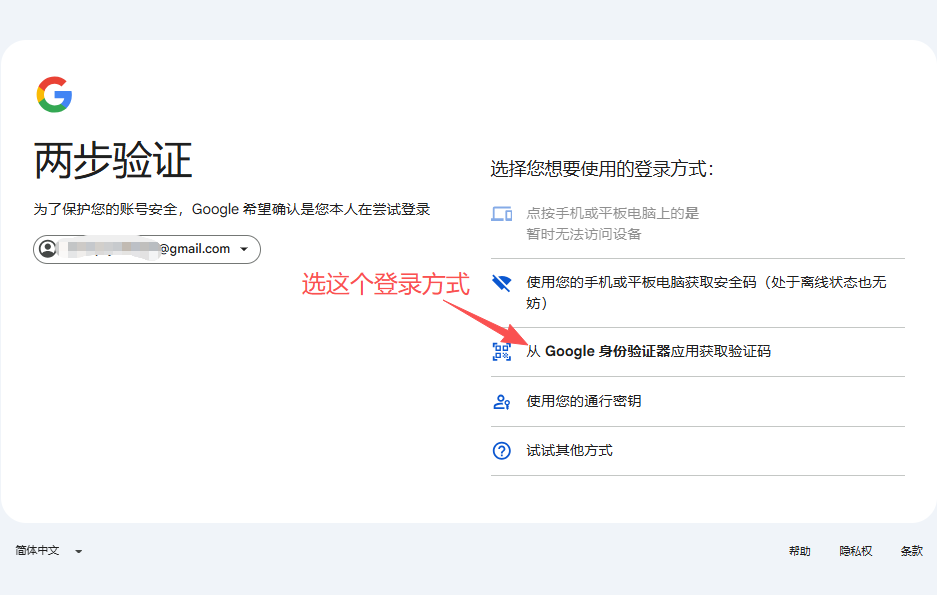The image size is (937, 595).
Task: Click the 暂时无法访问设备 text
Action: [583, 234]
